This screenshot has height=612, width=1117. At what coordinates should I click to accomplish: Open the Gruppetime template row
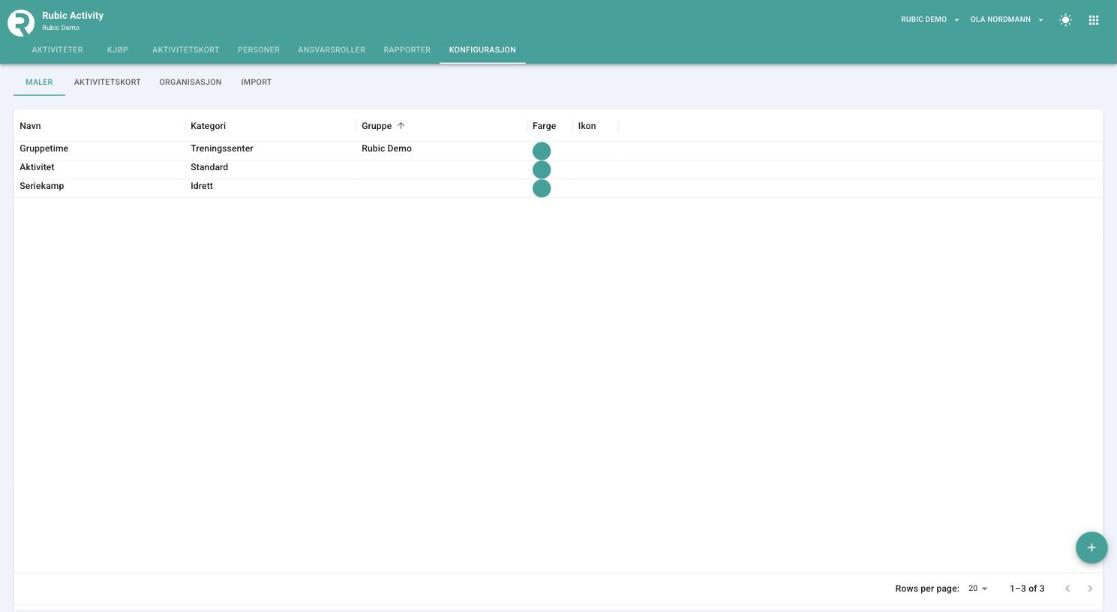coord(558,150)
